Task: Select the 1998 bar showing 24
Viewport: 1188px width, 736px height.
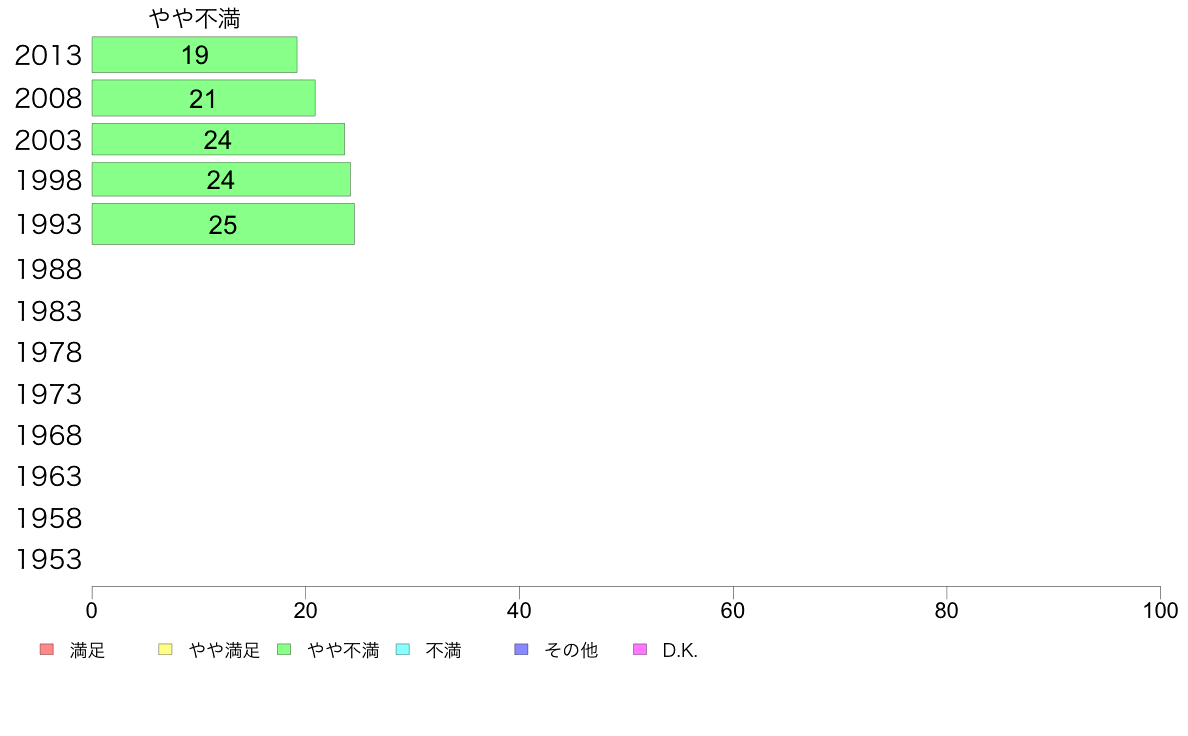Action: coord(221,180)
